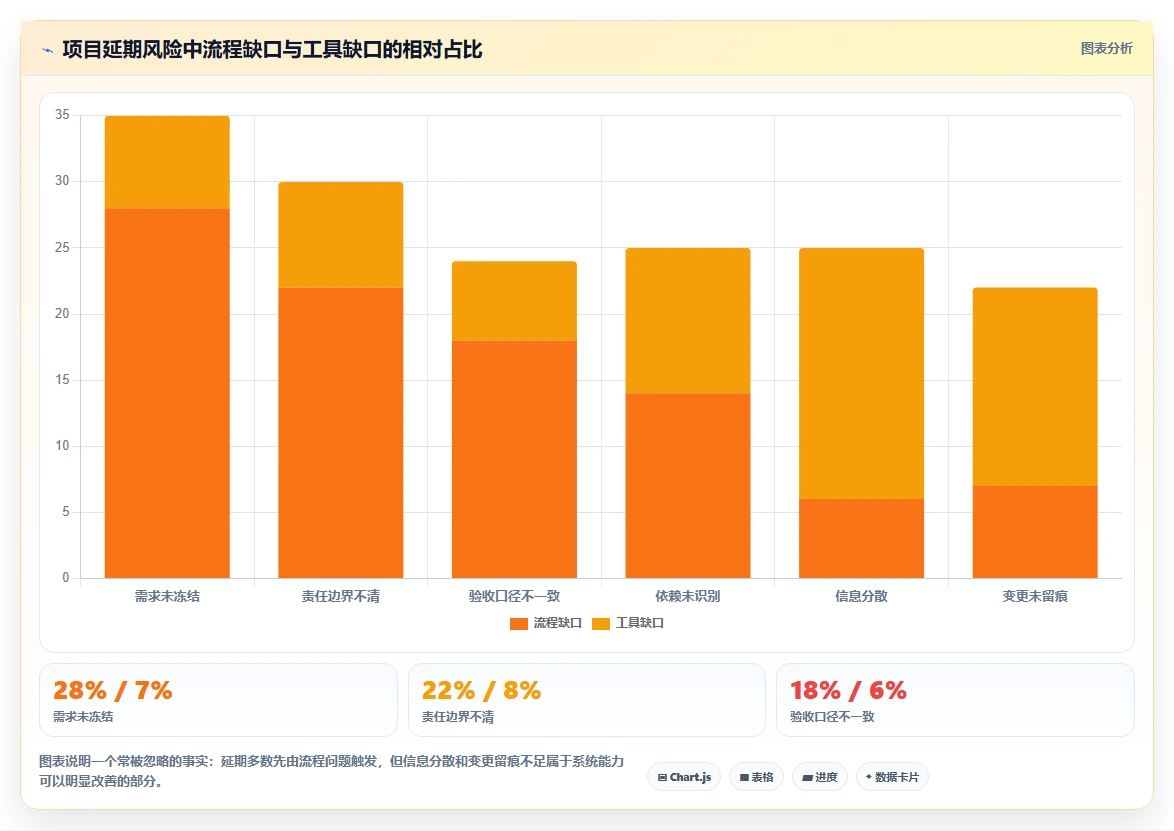Click the chart title 项目延期风险中流程缺口与工具缺口的相对占比
The height and width of the screenshot is (831, 1174).
(x=273, y=50)
